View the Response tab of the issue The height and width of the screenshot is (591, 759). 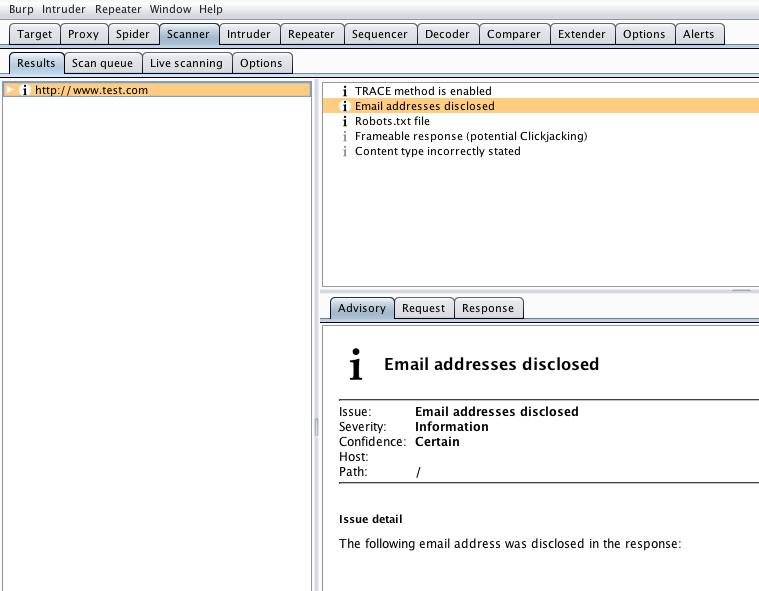(x=488, y=308)
